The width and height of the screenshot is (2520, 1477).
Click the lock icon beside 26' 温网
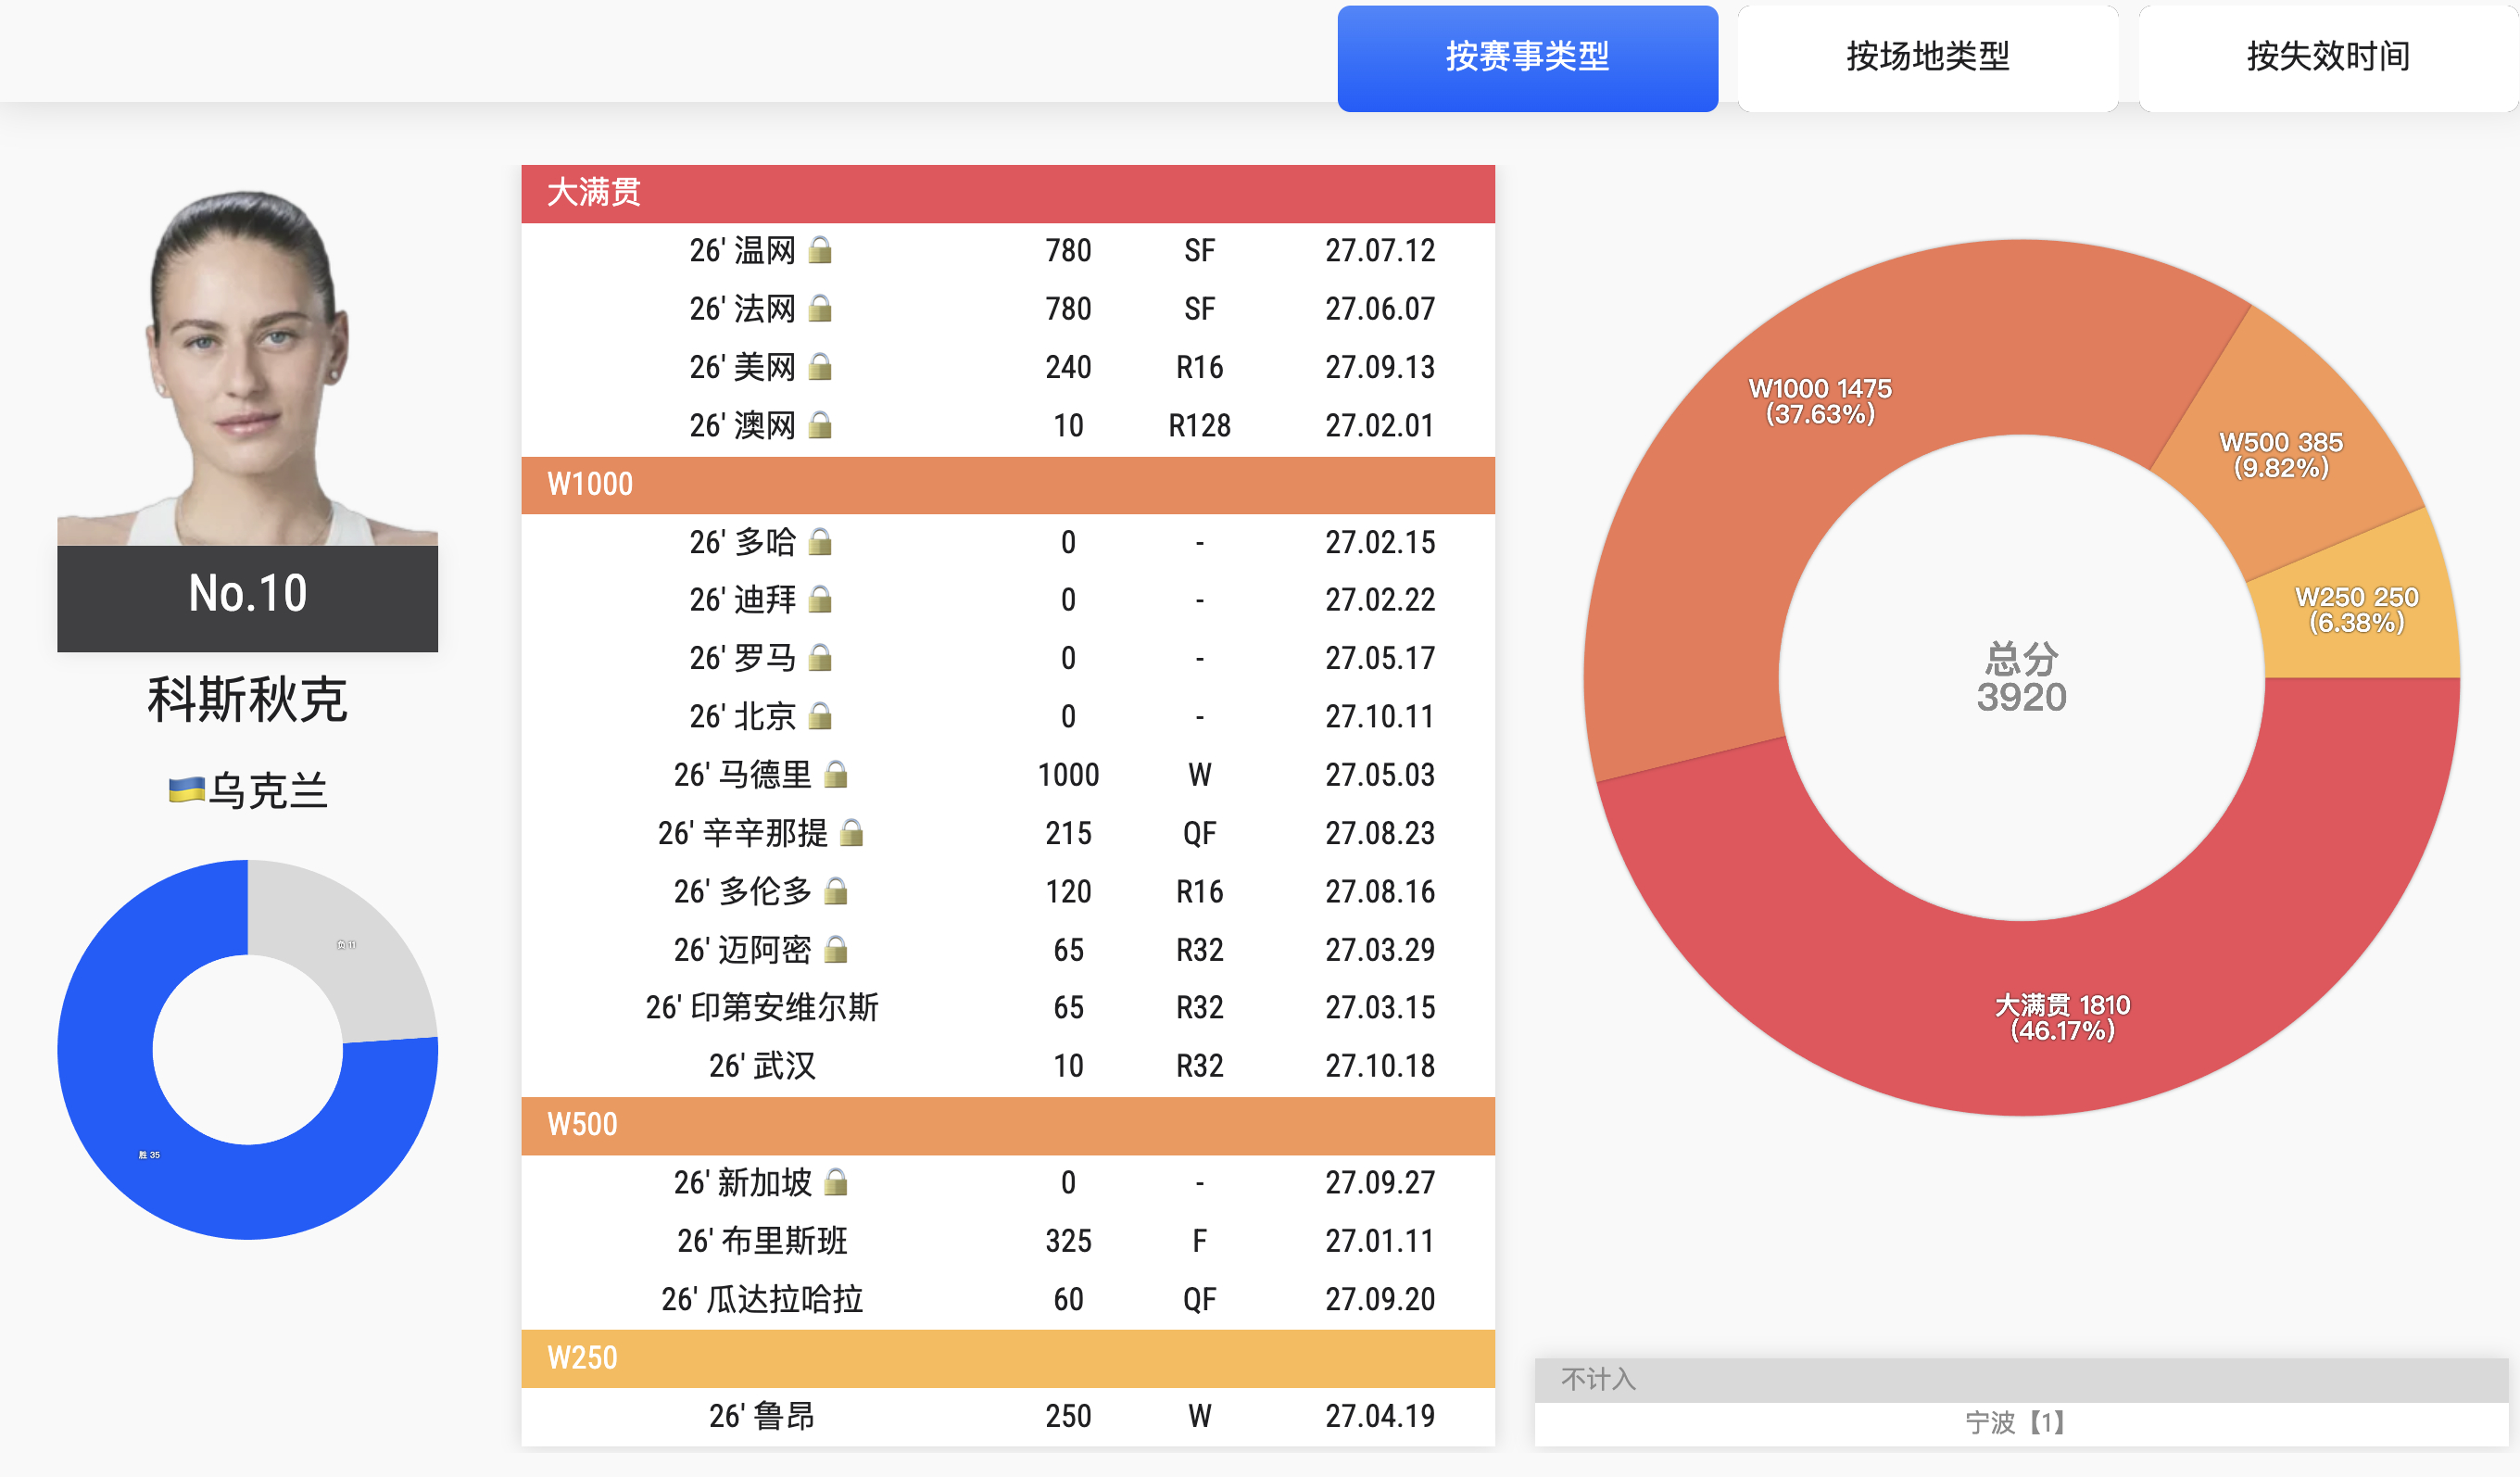(820, 249)
